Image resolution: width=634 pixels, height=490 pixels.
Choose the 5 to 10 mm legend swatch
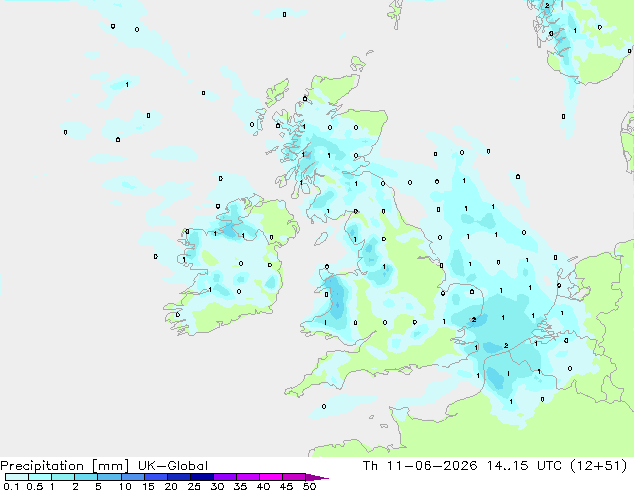click(109, 477)
